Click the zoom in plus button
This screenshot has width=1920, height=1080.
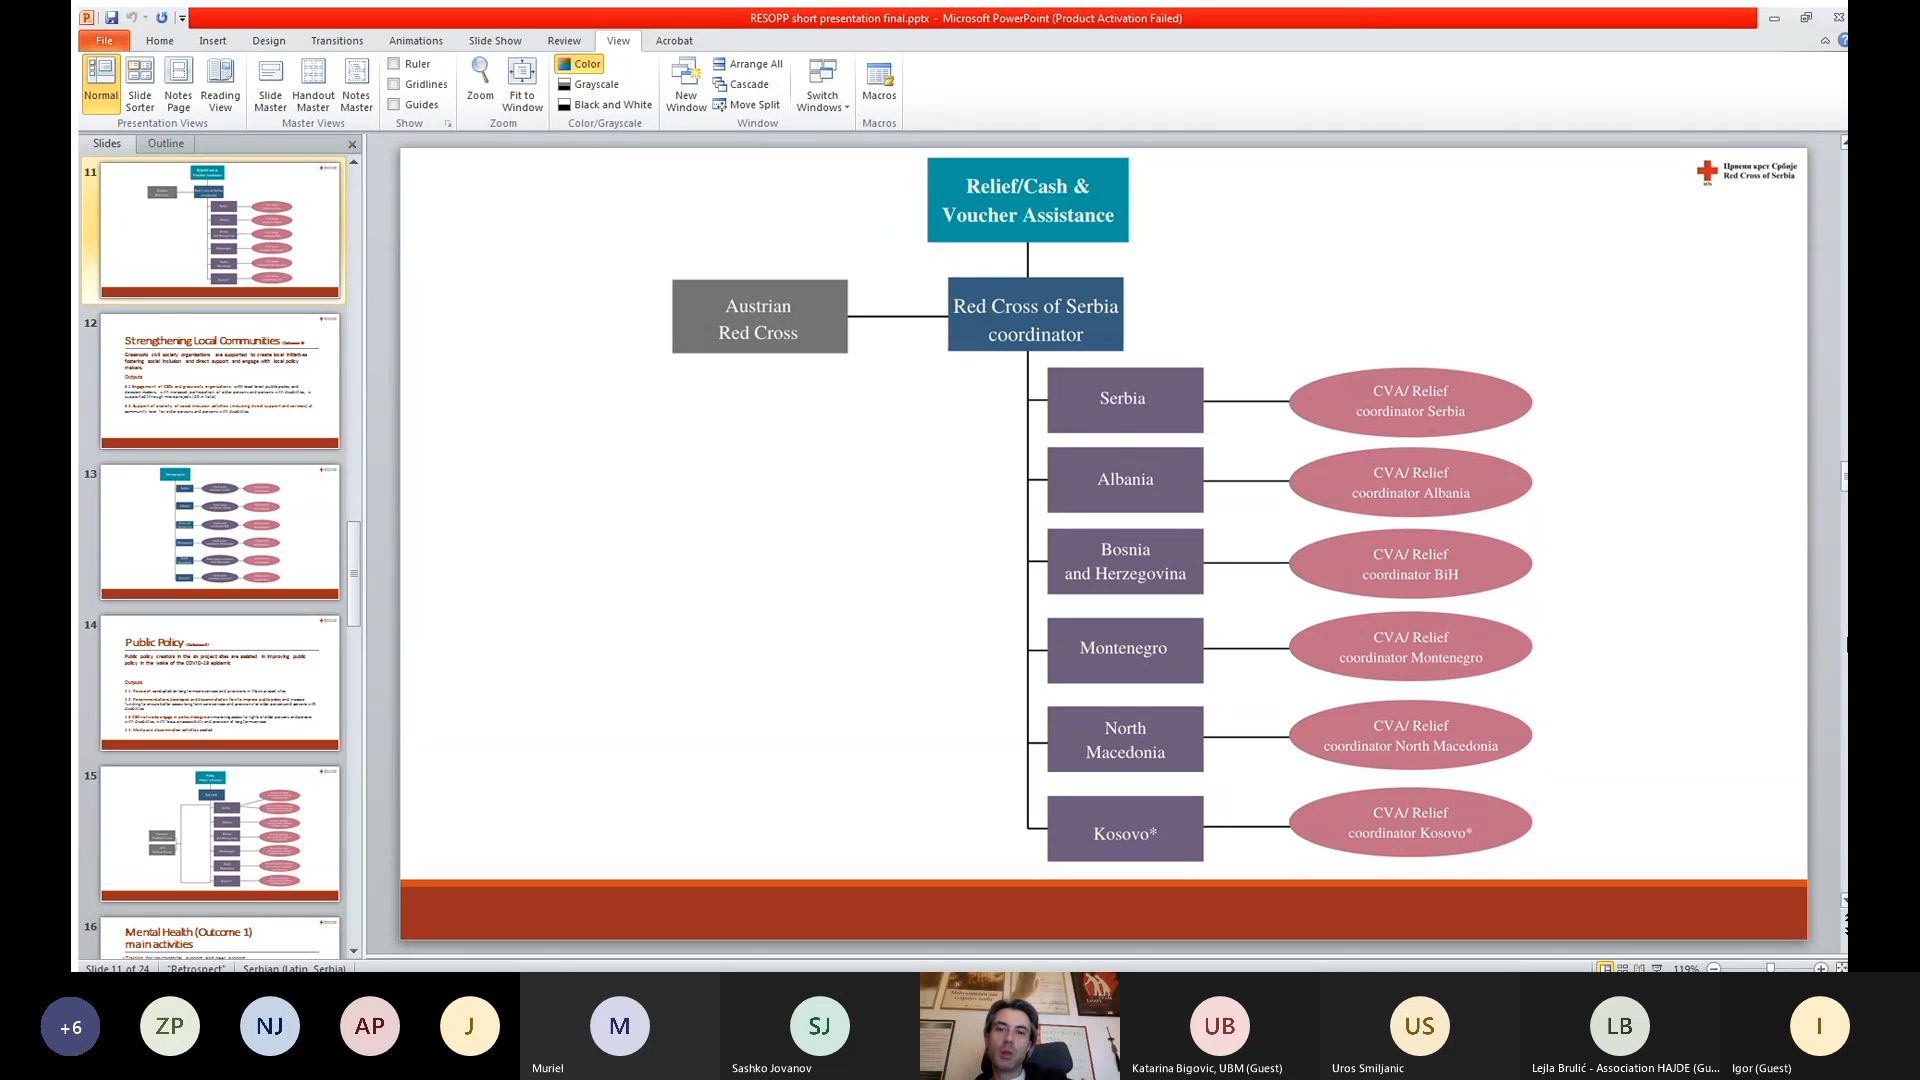click(1821, 968)
